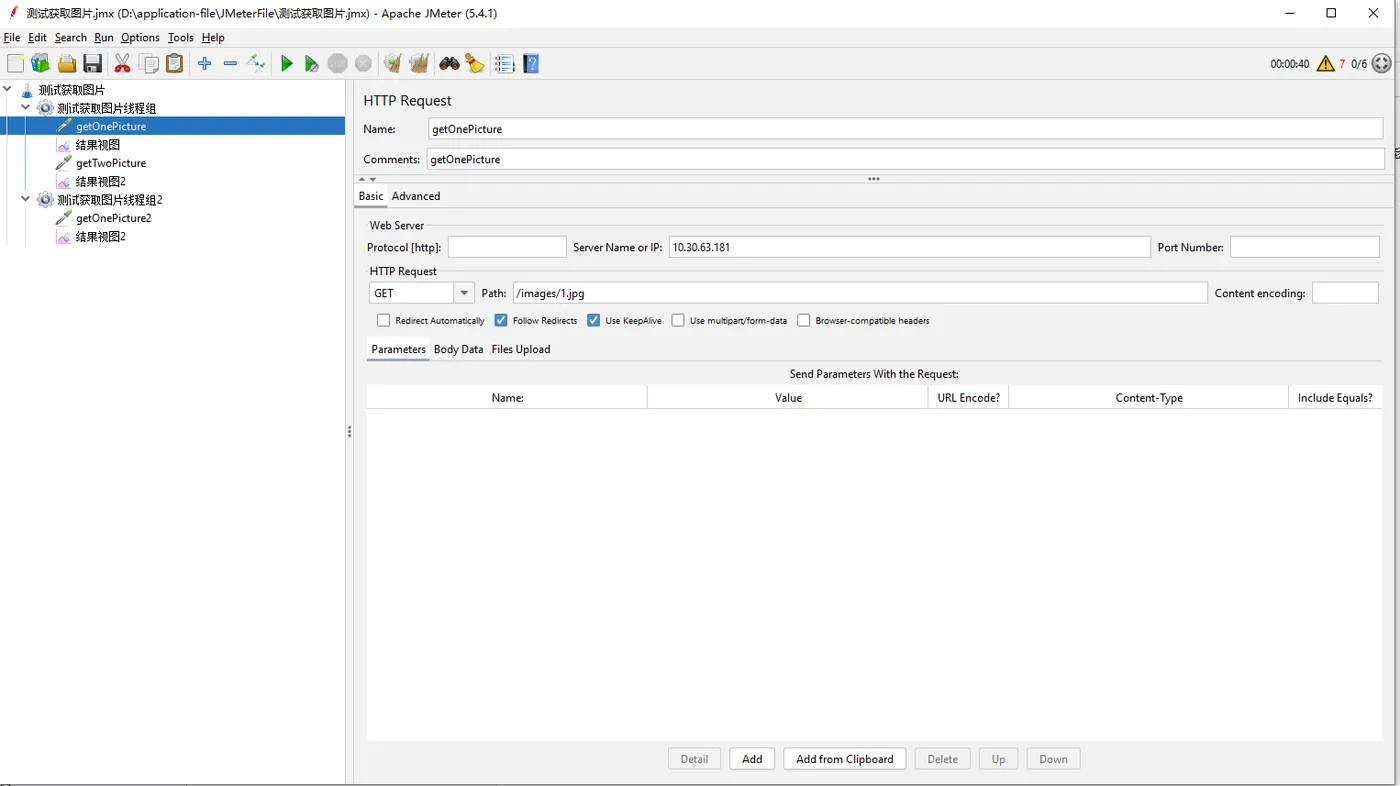
Task: Click the Clear All double-broom icon
Action: click(419, 64)
